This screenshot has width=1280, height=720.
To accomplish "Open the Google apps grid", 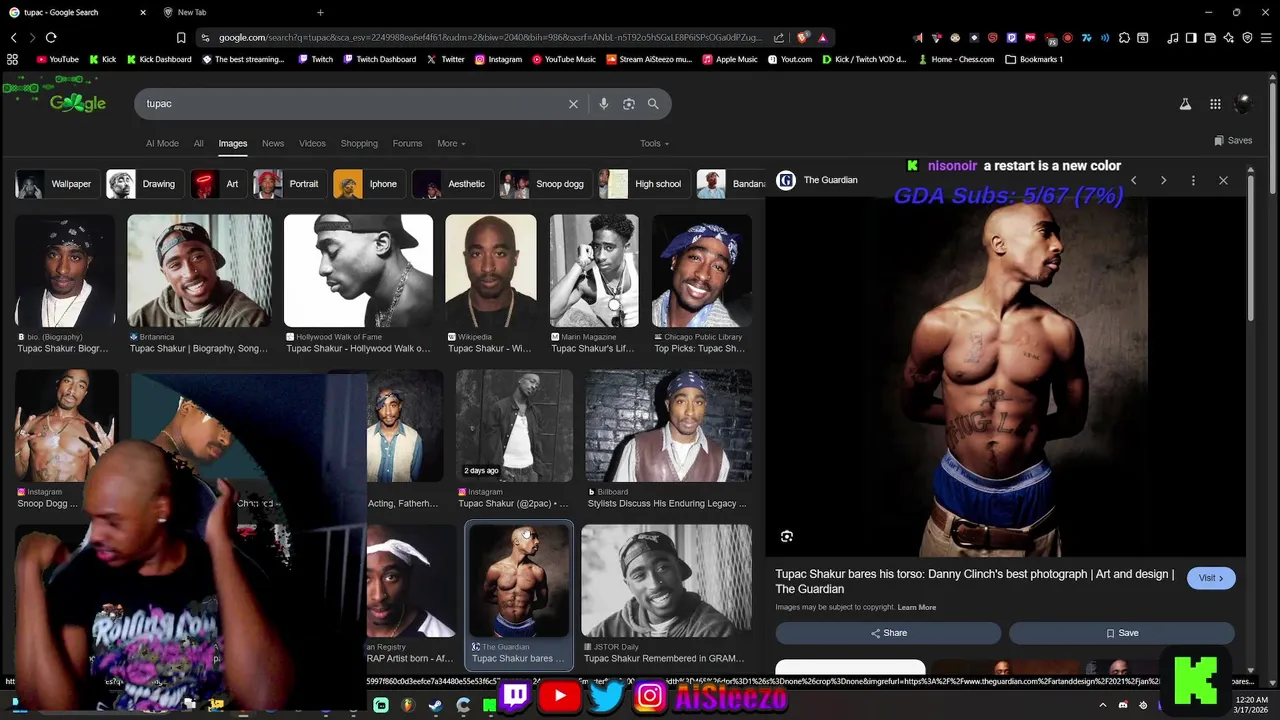I will (1215, 104).
